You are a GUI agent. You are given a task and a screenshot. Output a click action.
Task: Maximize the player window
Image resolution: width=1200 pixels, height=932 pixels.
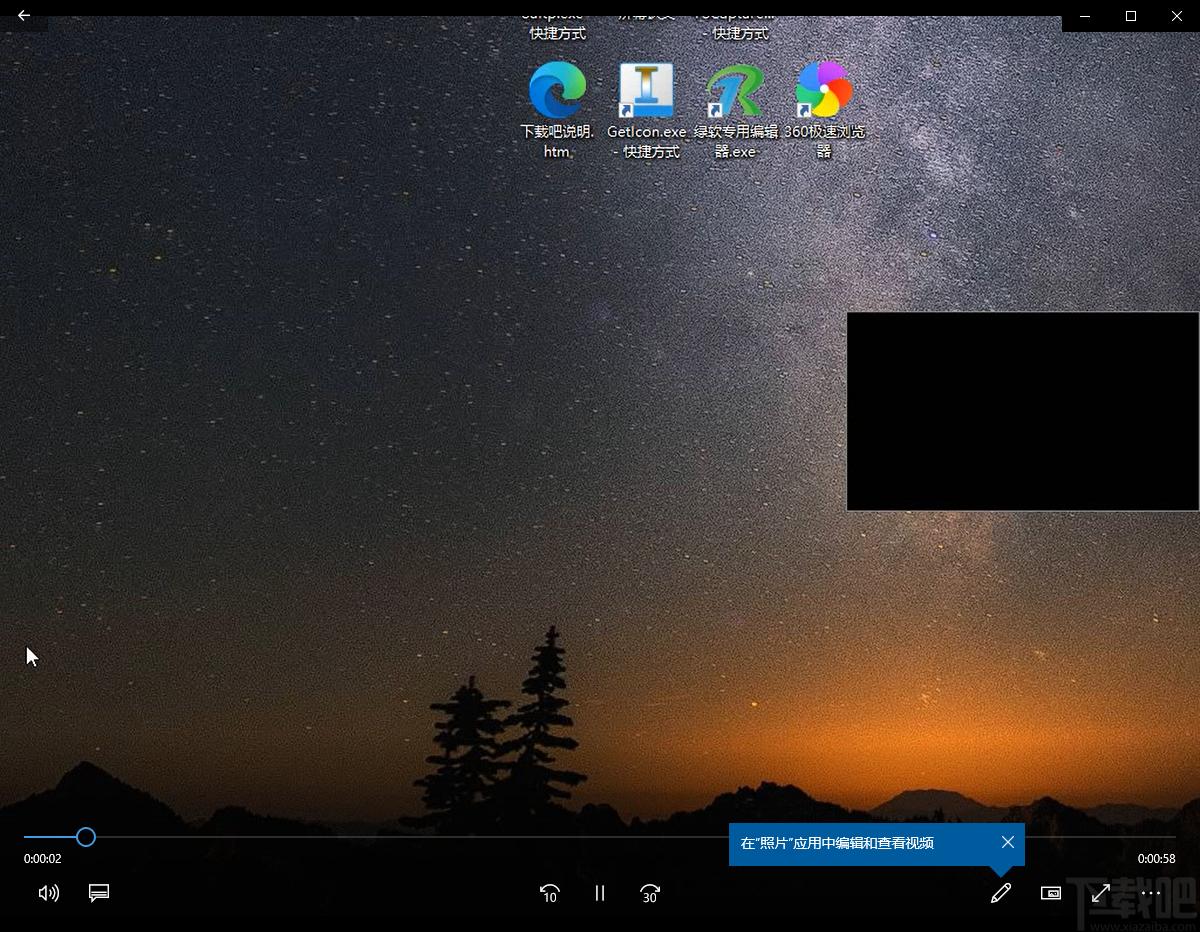pos(1131,16)
